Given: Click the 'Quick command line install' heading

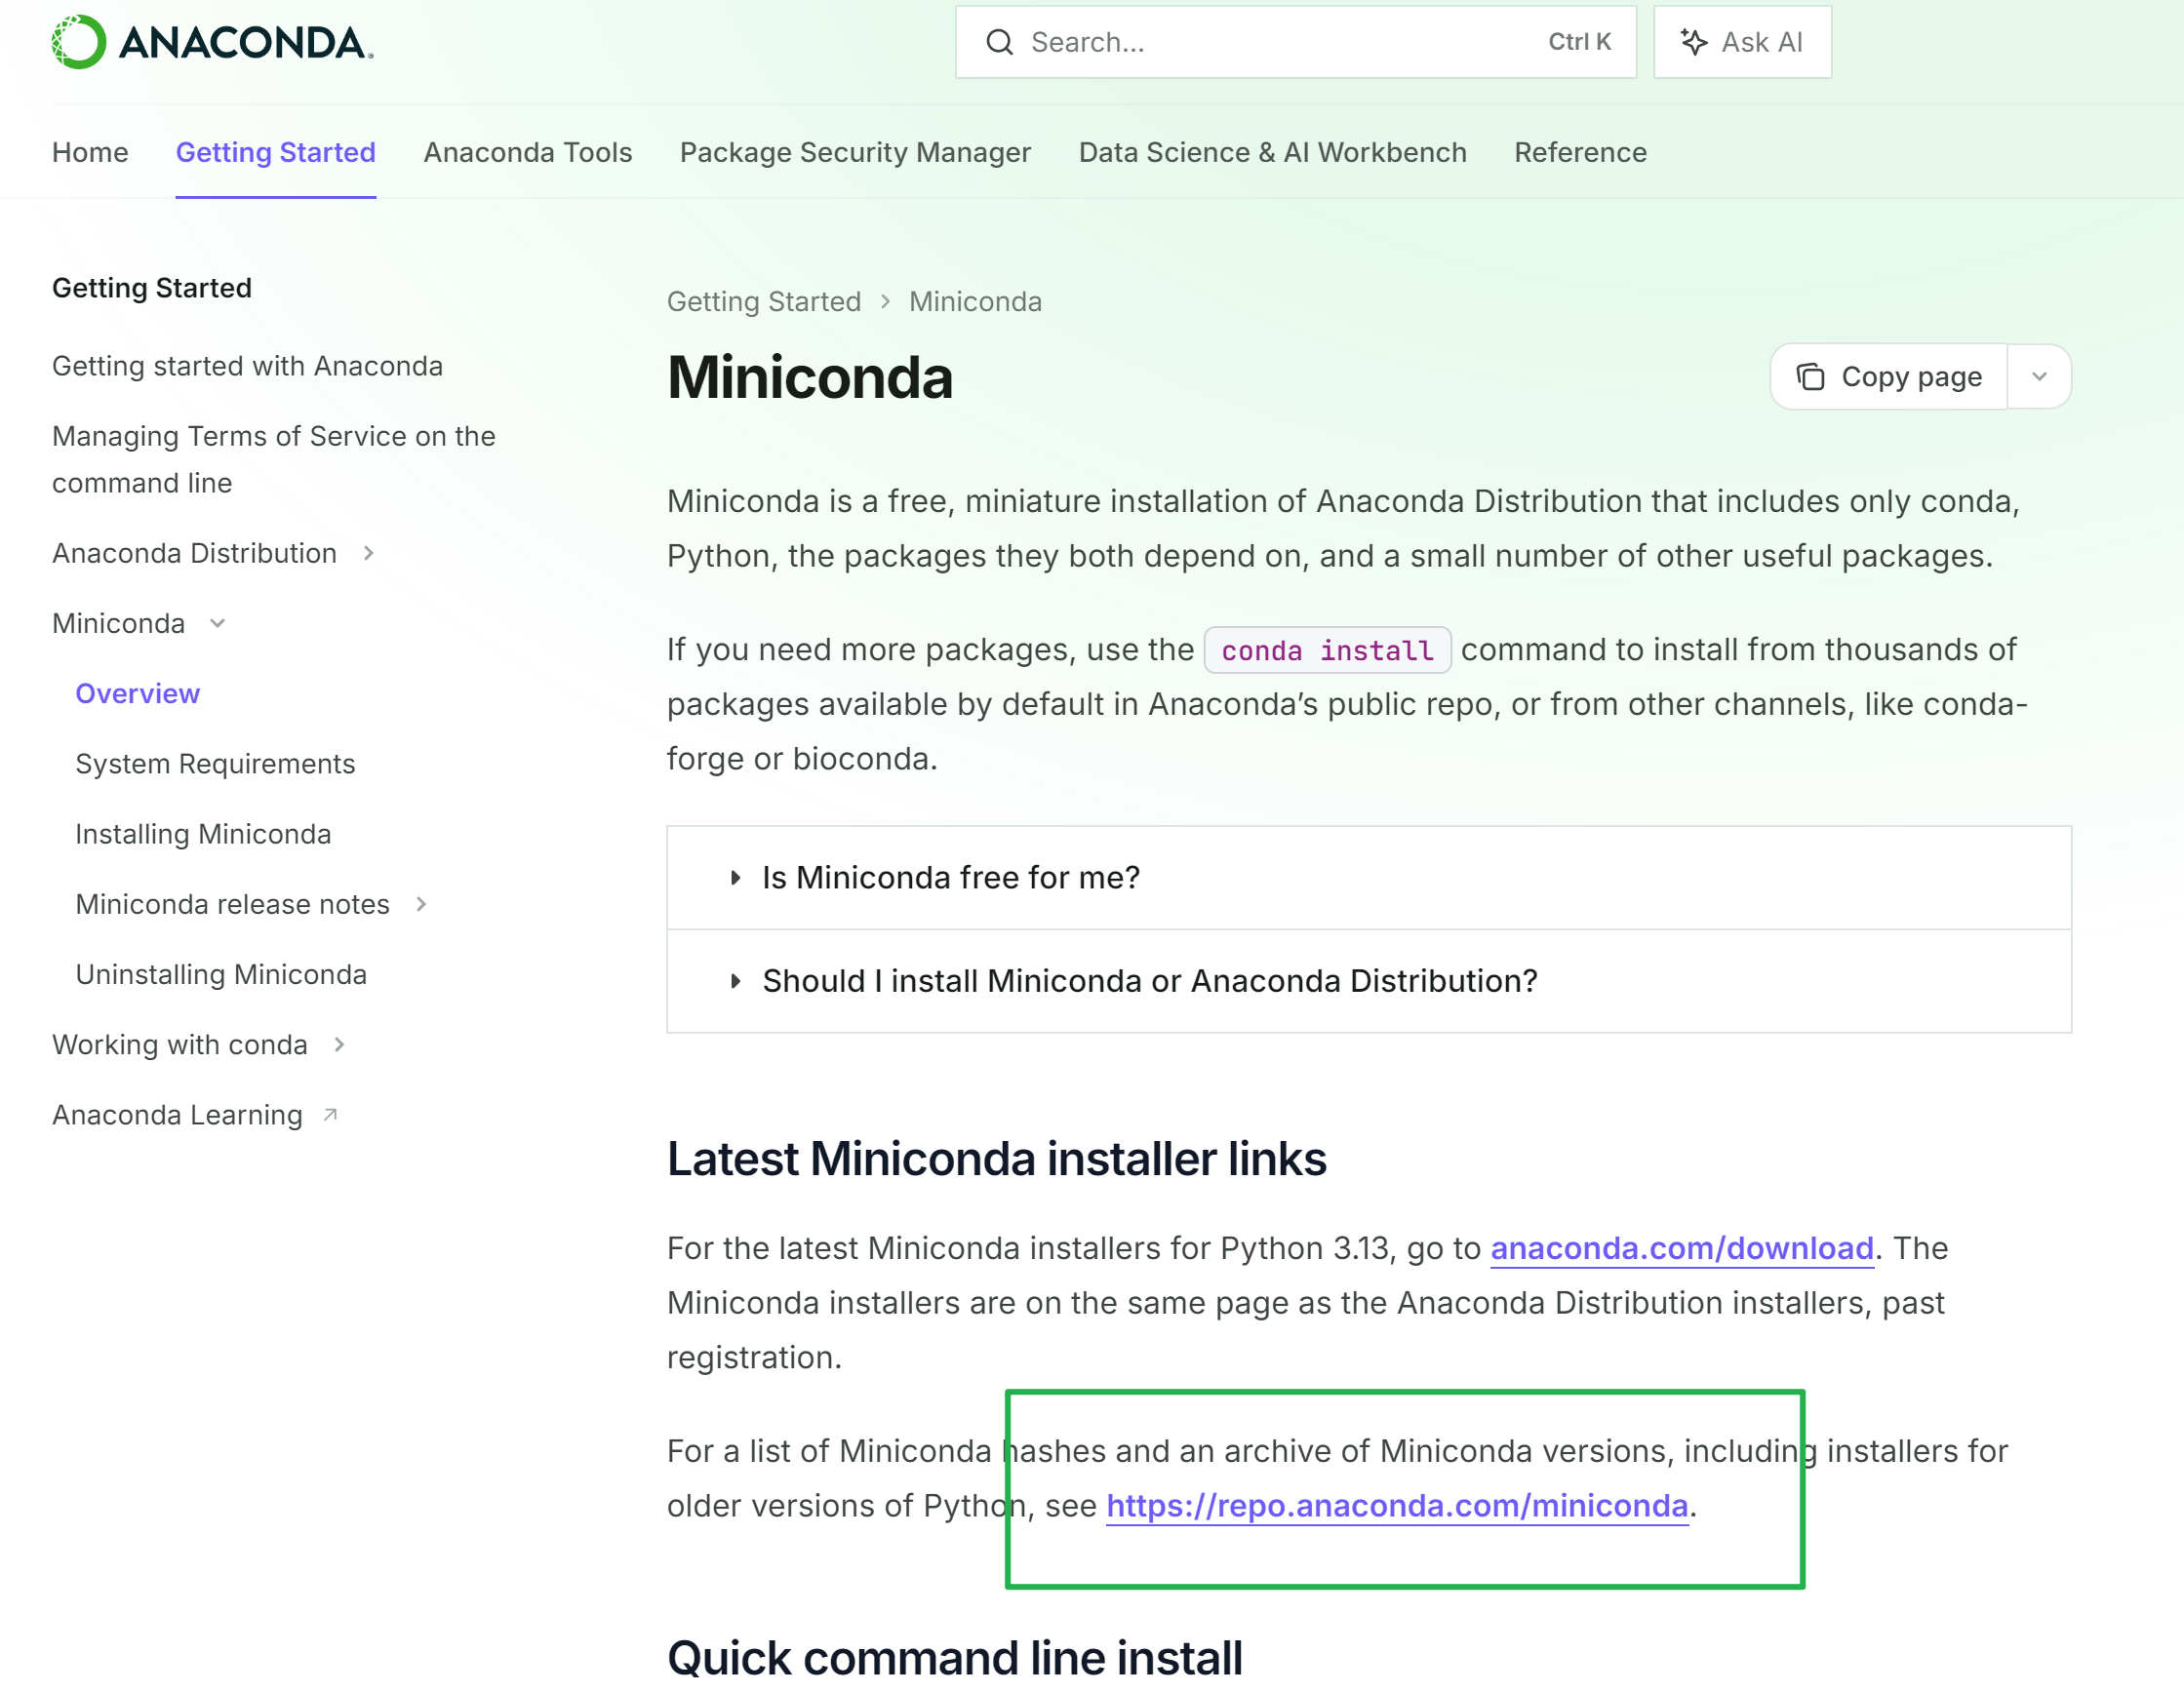Looking at the screenshot, I should 955,1658.
